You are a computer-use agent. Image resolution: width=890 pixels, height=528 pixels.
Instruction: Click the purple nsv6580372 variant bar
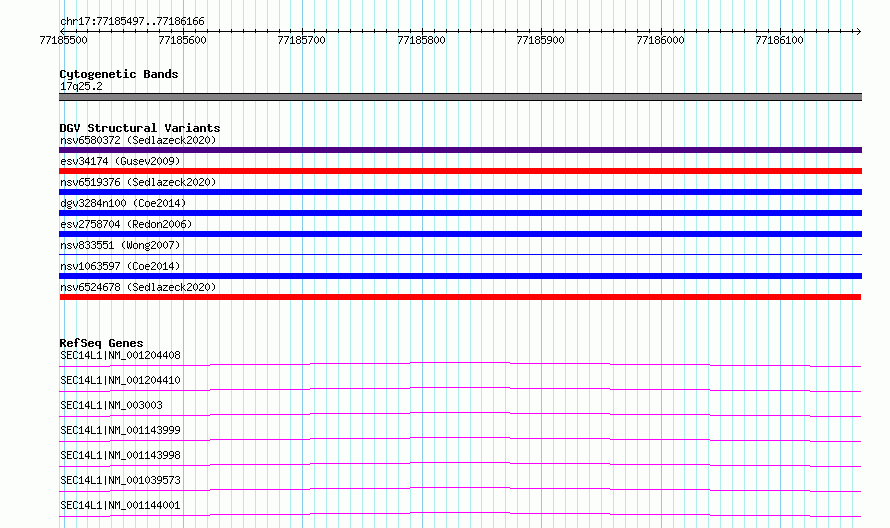point(460,150)
